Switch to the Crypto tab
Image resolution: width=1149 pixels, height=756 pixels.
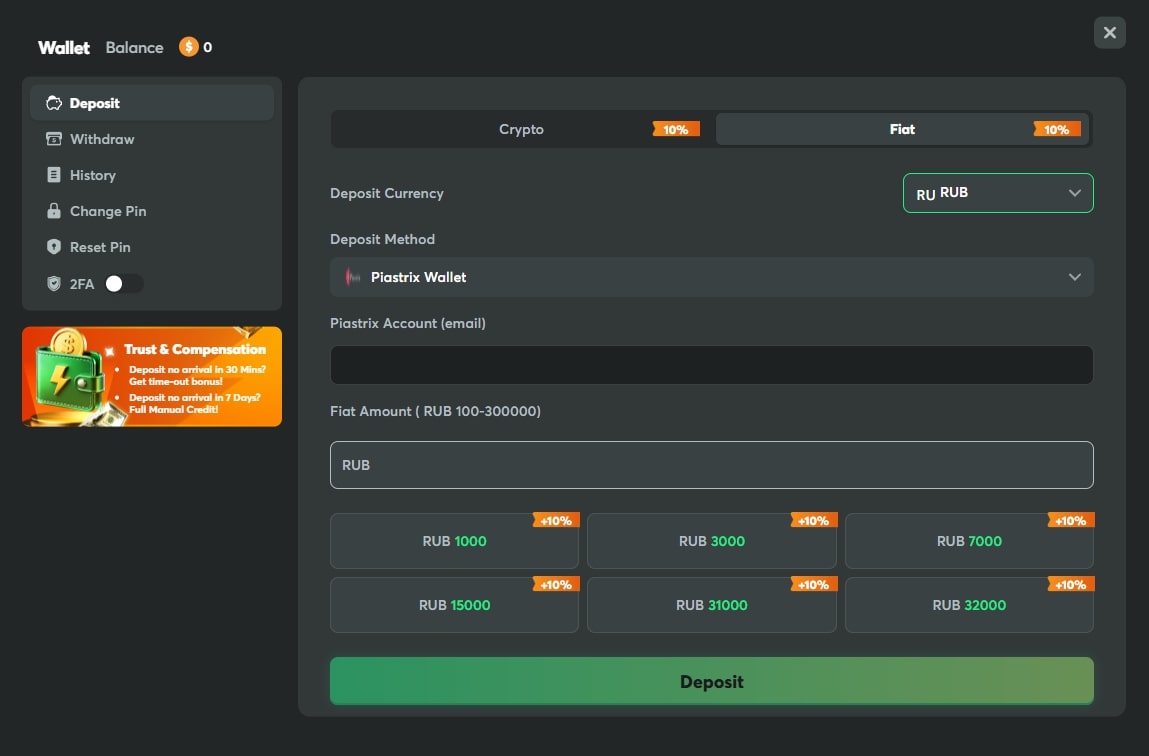pos(521,129)
